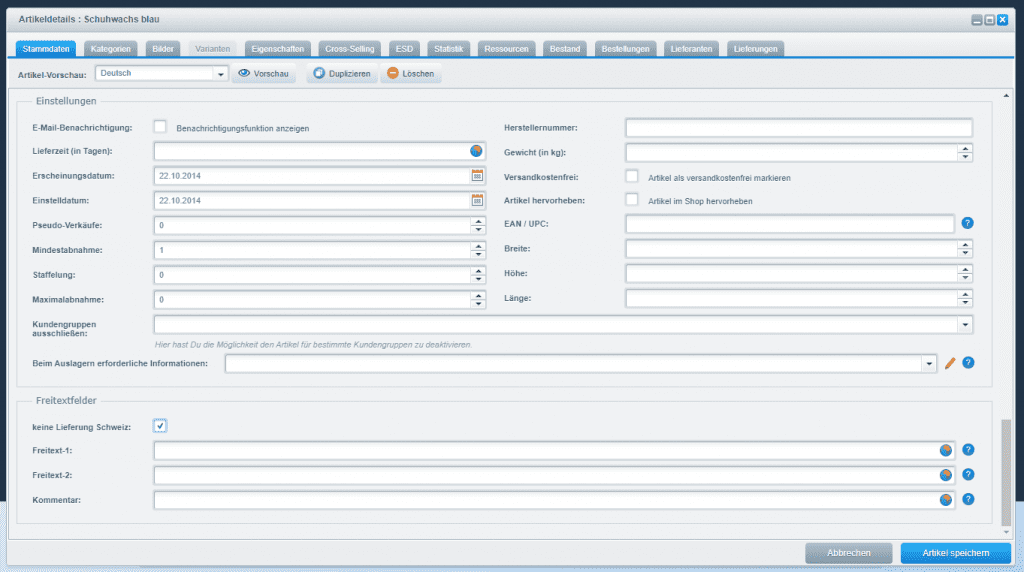The height and width of the screenshot is (572, 1024).
Task: Switch to the Kategorien tab
Action: [109, 48]
